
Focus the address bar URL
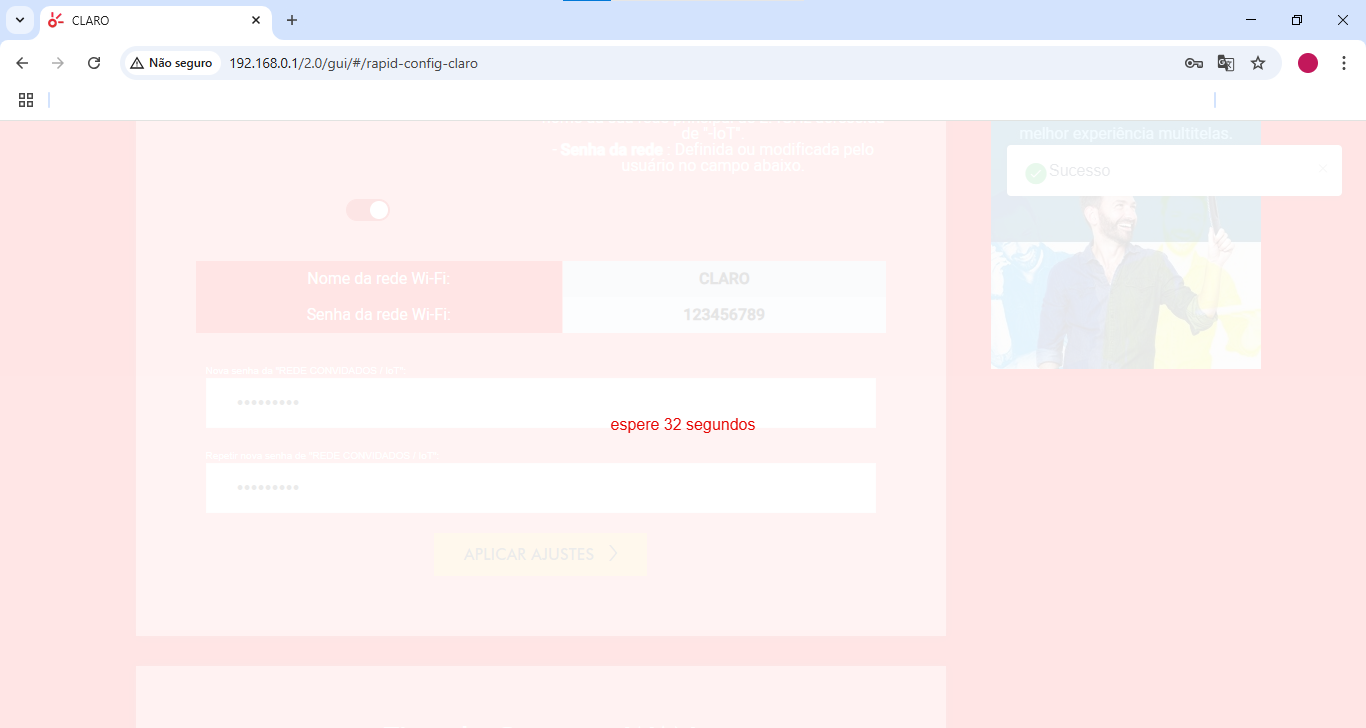tap(354, 63)
